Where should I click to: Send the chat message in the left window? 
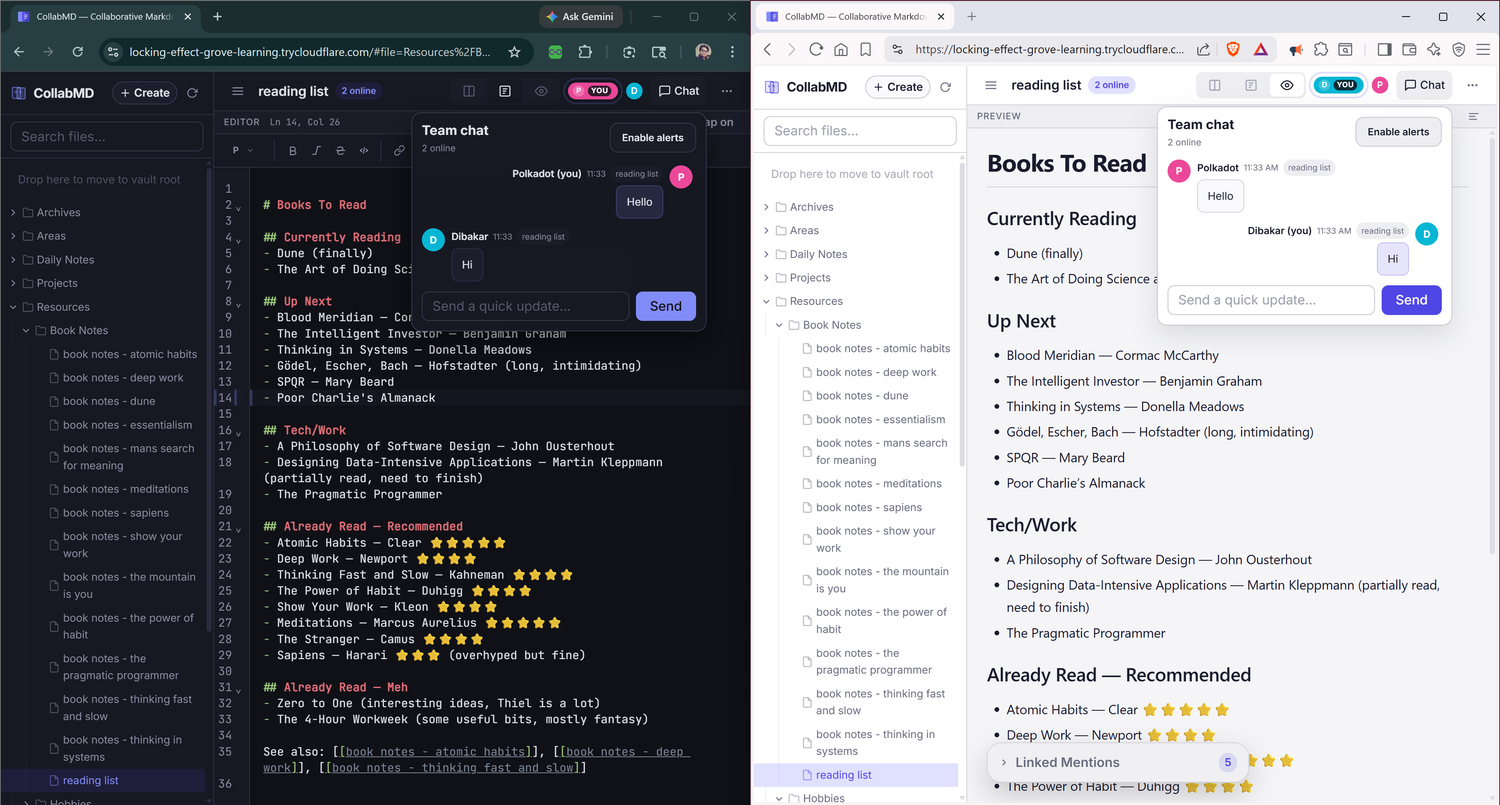[x=666, y=306]
